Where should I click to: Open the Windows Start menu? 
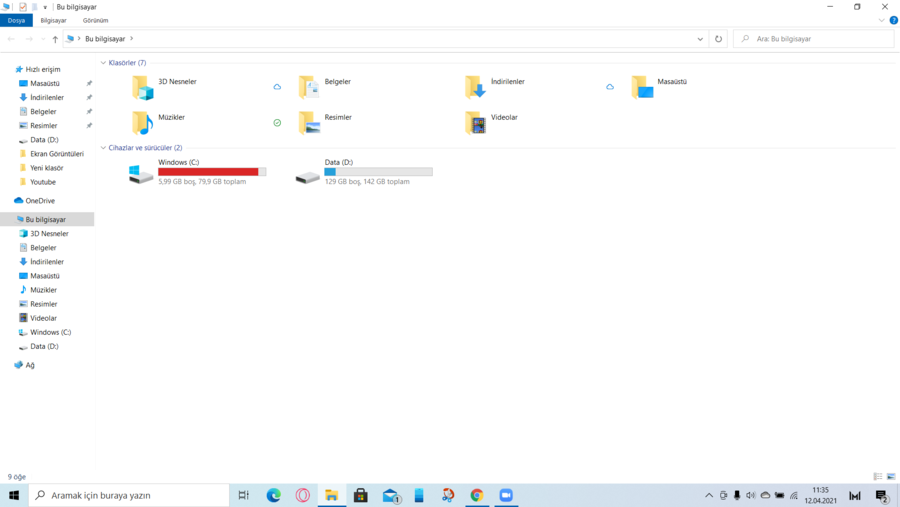tap(14, 495)
